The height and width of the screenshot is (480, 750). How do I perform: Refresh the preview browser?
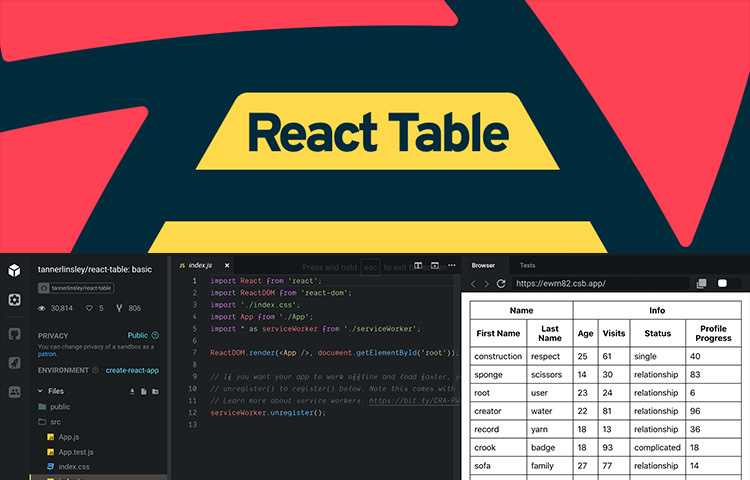pos(501,284)
